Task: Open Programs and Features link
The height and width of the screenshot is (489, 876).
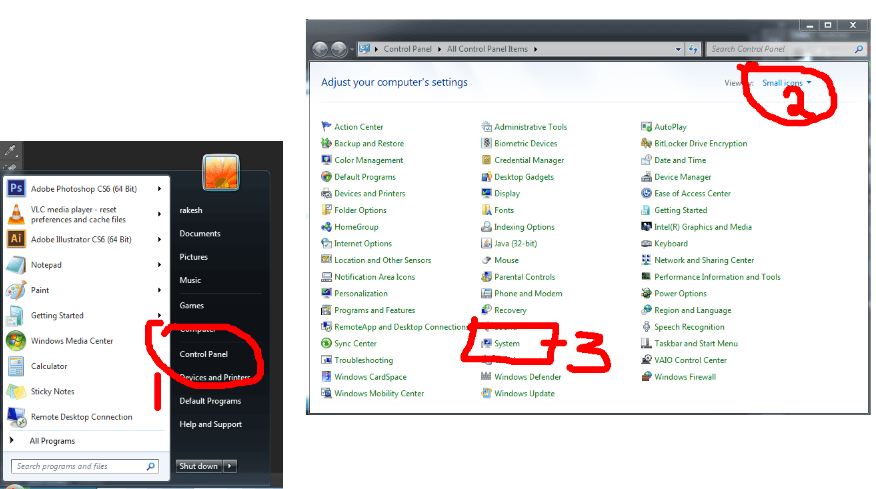Action: [x=374, y=310]
